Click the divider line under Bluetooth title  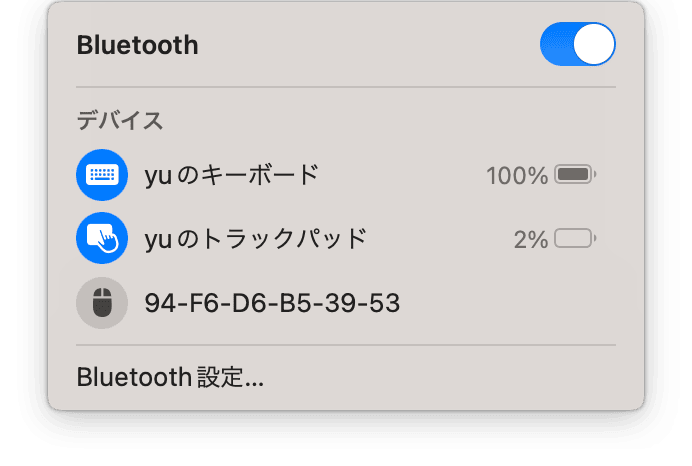tap(346, 87)
